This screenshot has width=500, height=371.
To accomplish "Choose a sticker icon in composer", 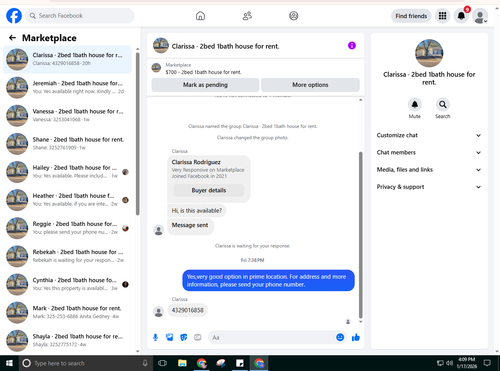I will coord(184,337).
